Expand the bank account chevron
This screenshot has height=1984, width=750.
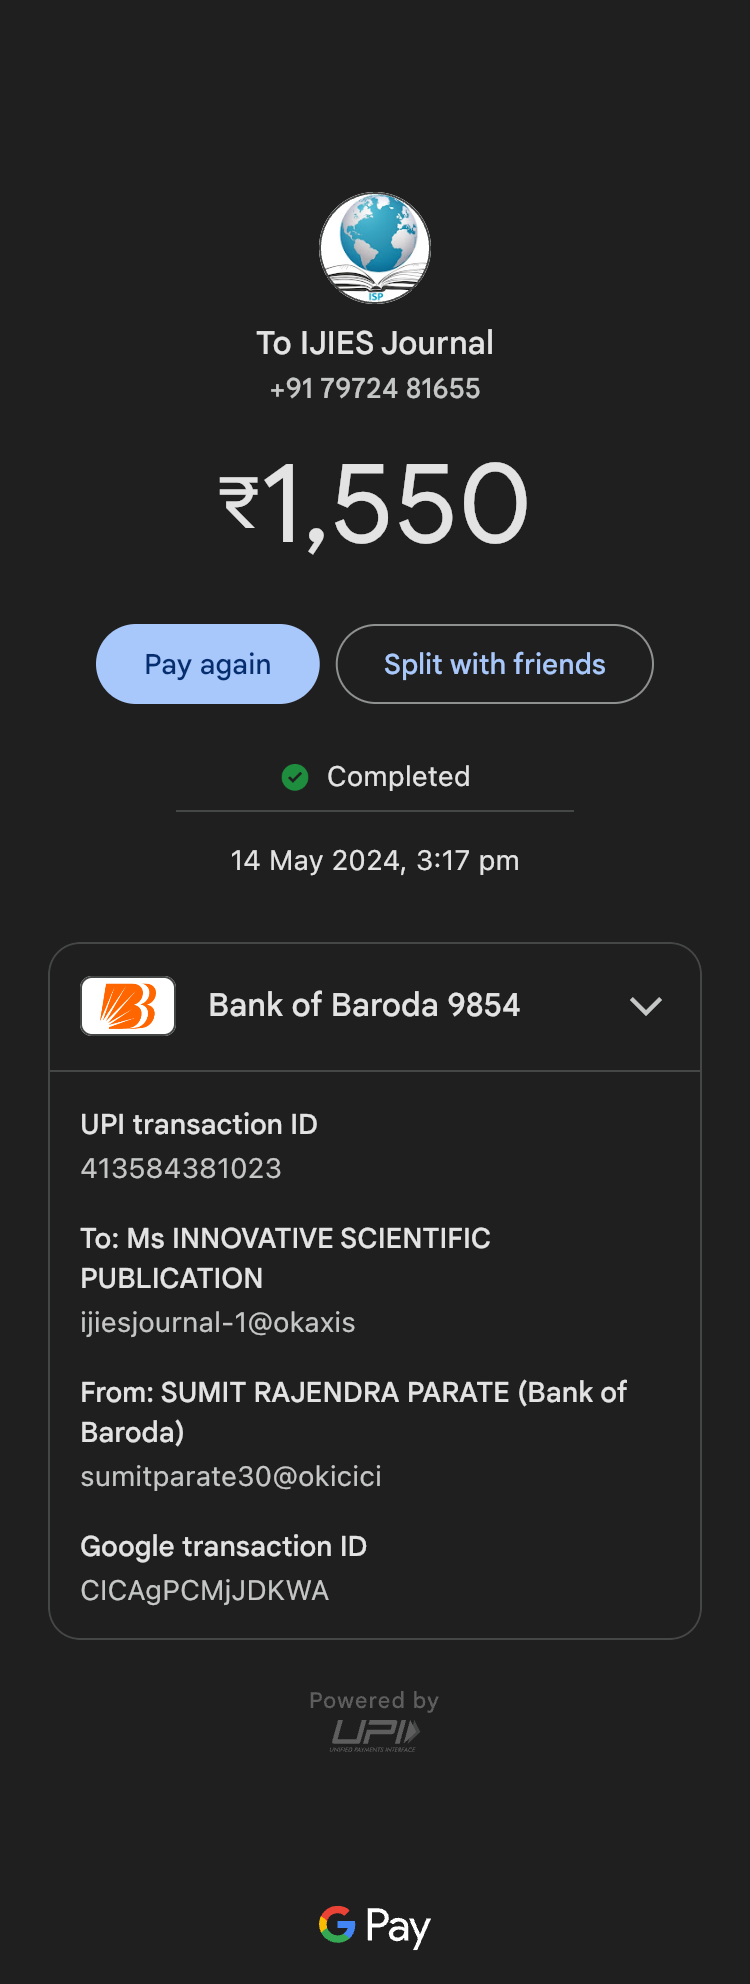click(646, 1006)
